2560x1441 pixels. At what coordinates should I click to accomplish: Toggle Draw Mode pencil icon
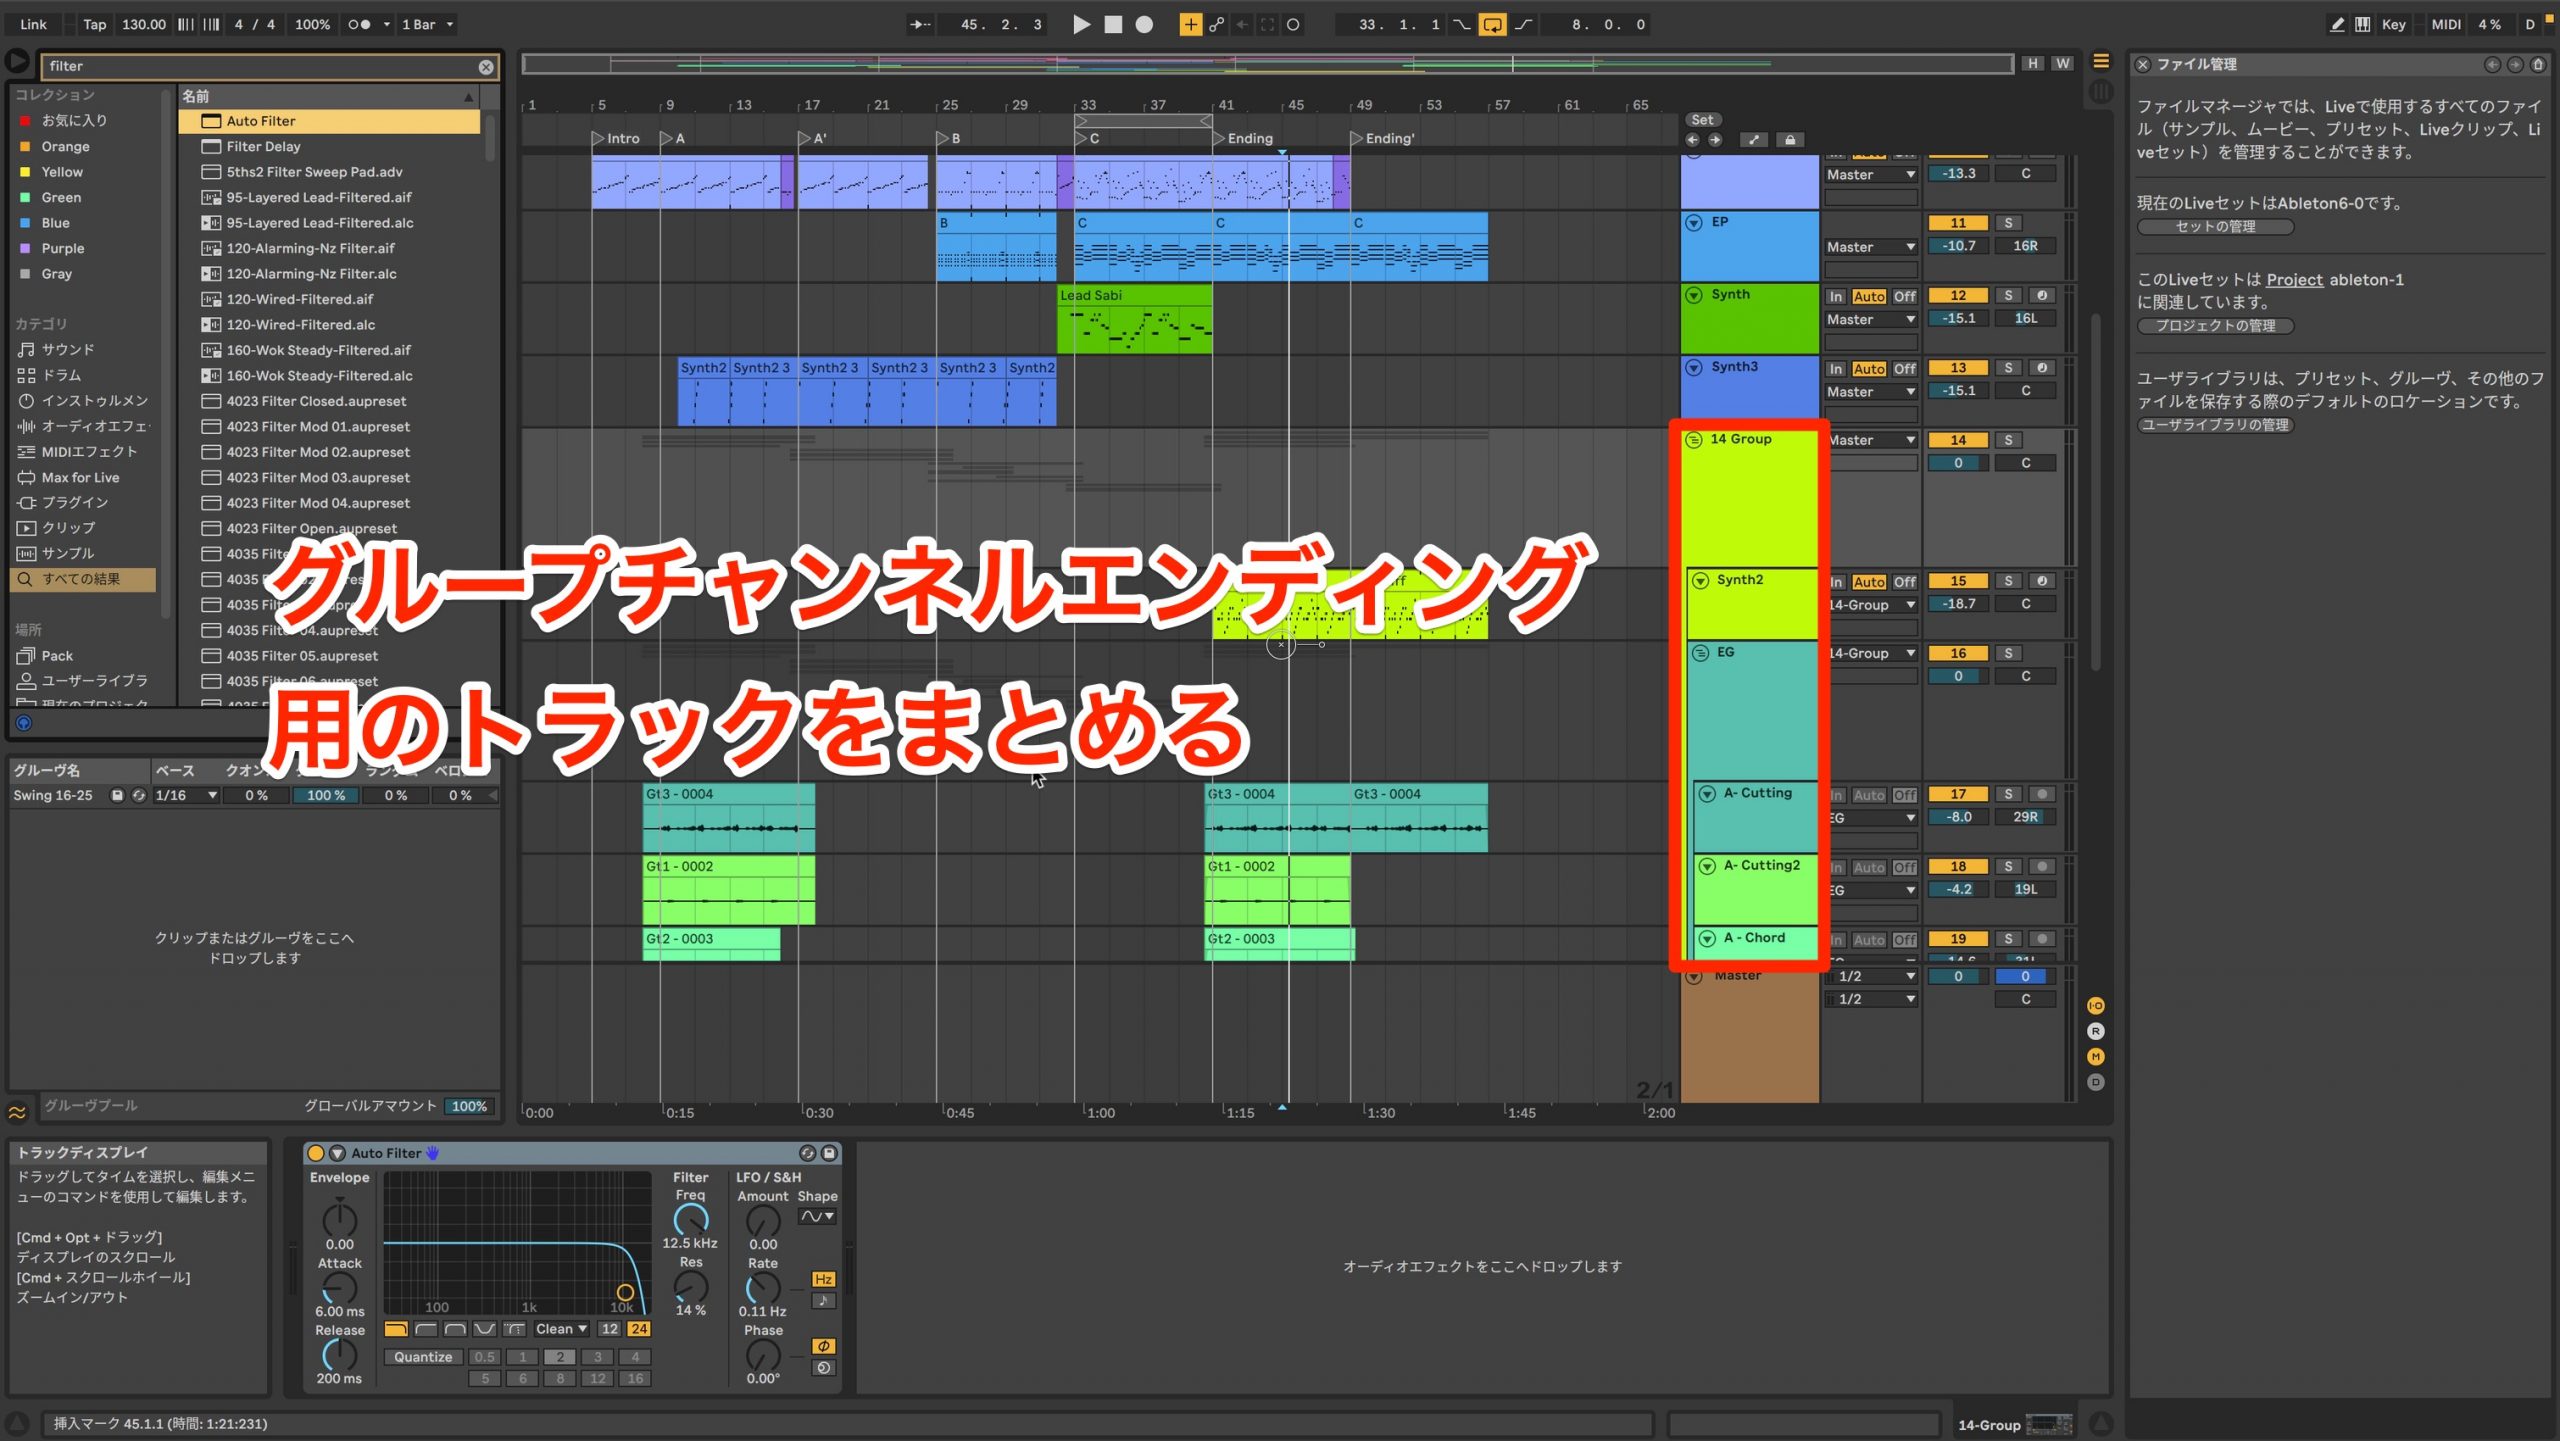pos(2336,24)
